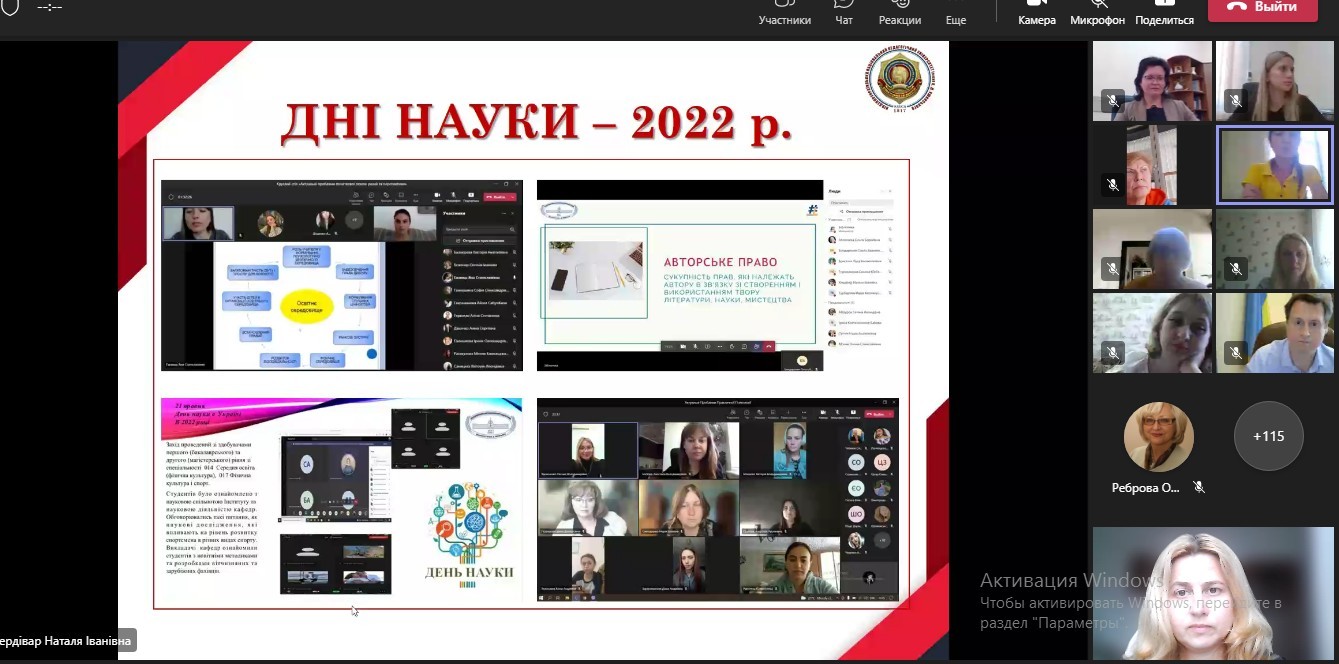The width and height of the screenshot is (1339, 664).
Task: Click the Teams window icon inside the slide's top-left screenshot
Action: pos(171,196)
